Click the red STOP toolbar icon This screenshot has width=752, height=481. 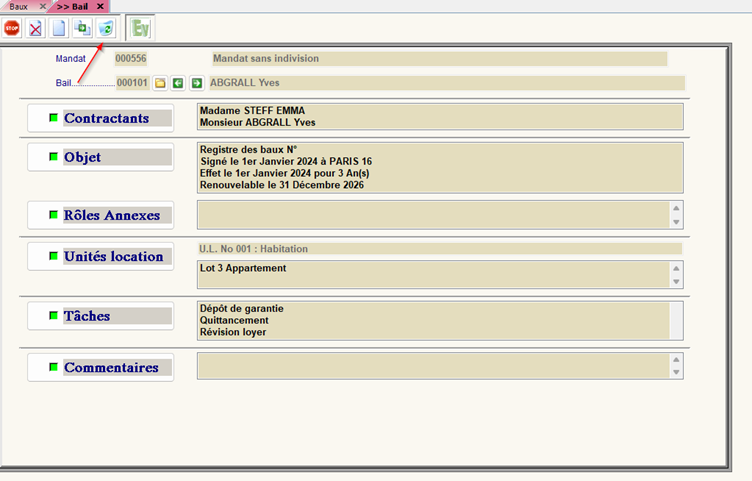pyautogui.click(x=12, y=29)
